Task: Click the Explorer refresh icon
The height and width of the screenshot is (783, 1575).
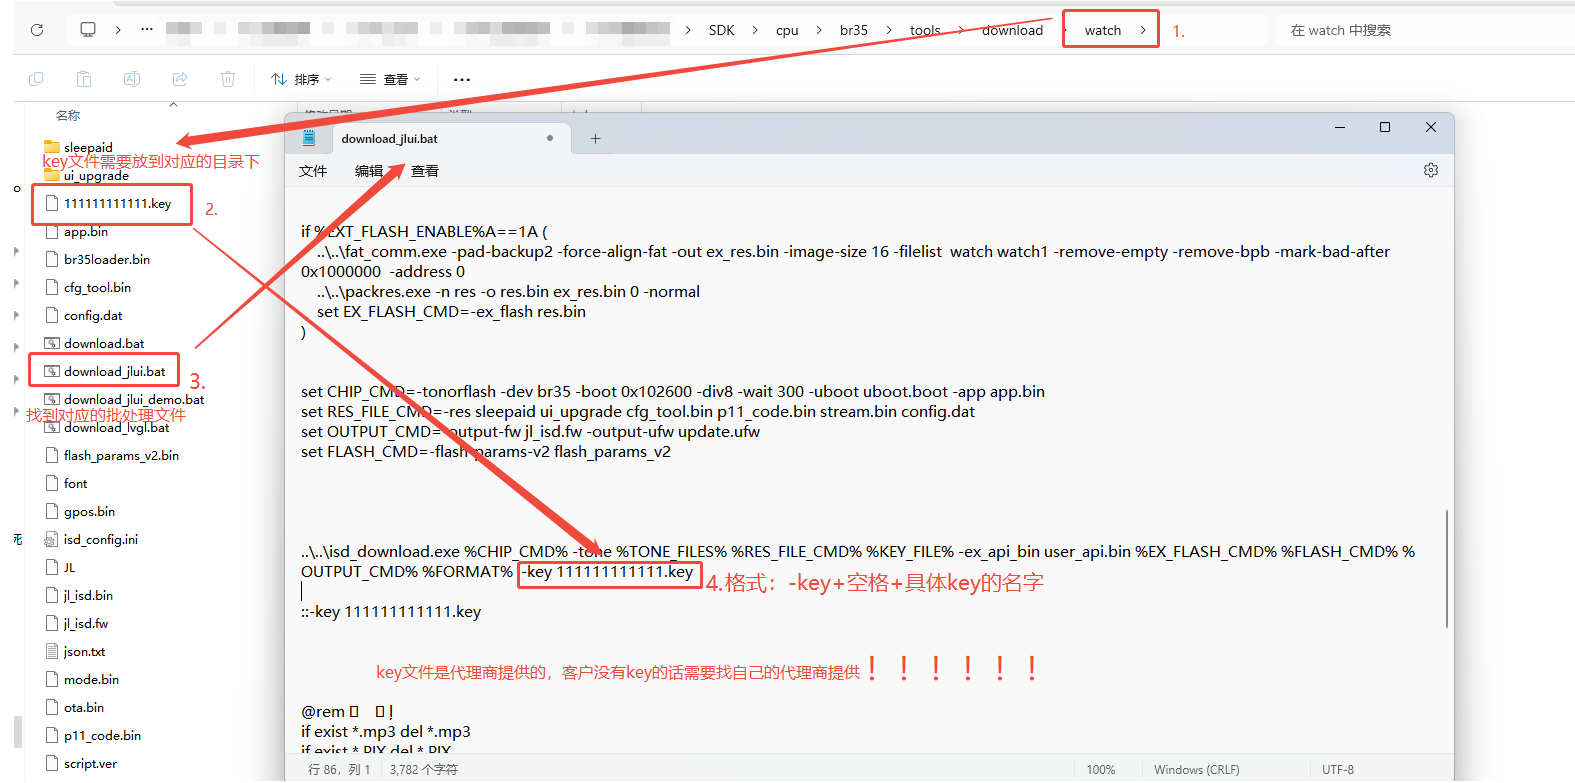Action: 37,30
